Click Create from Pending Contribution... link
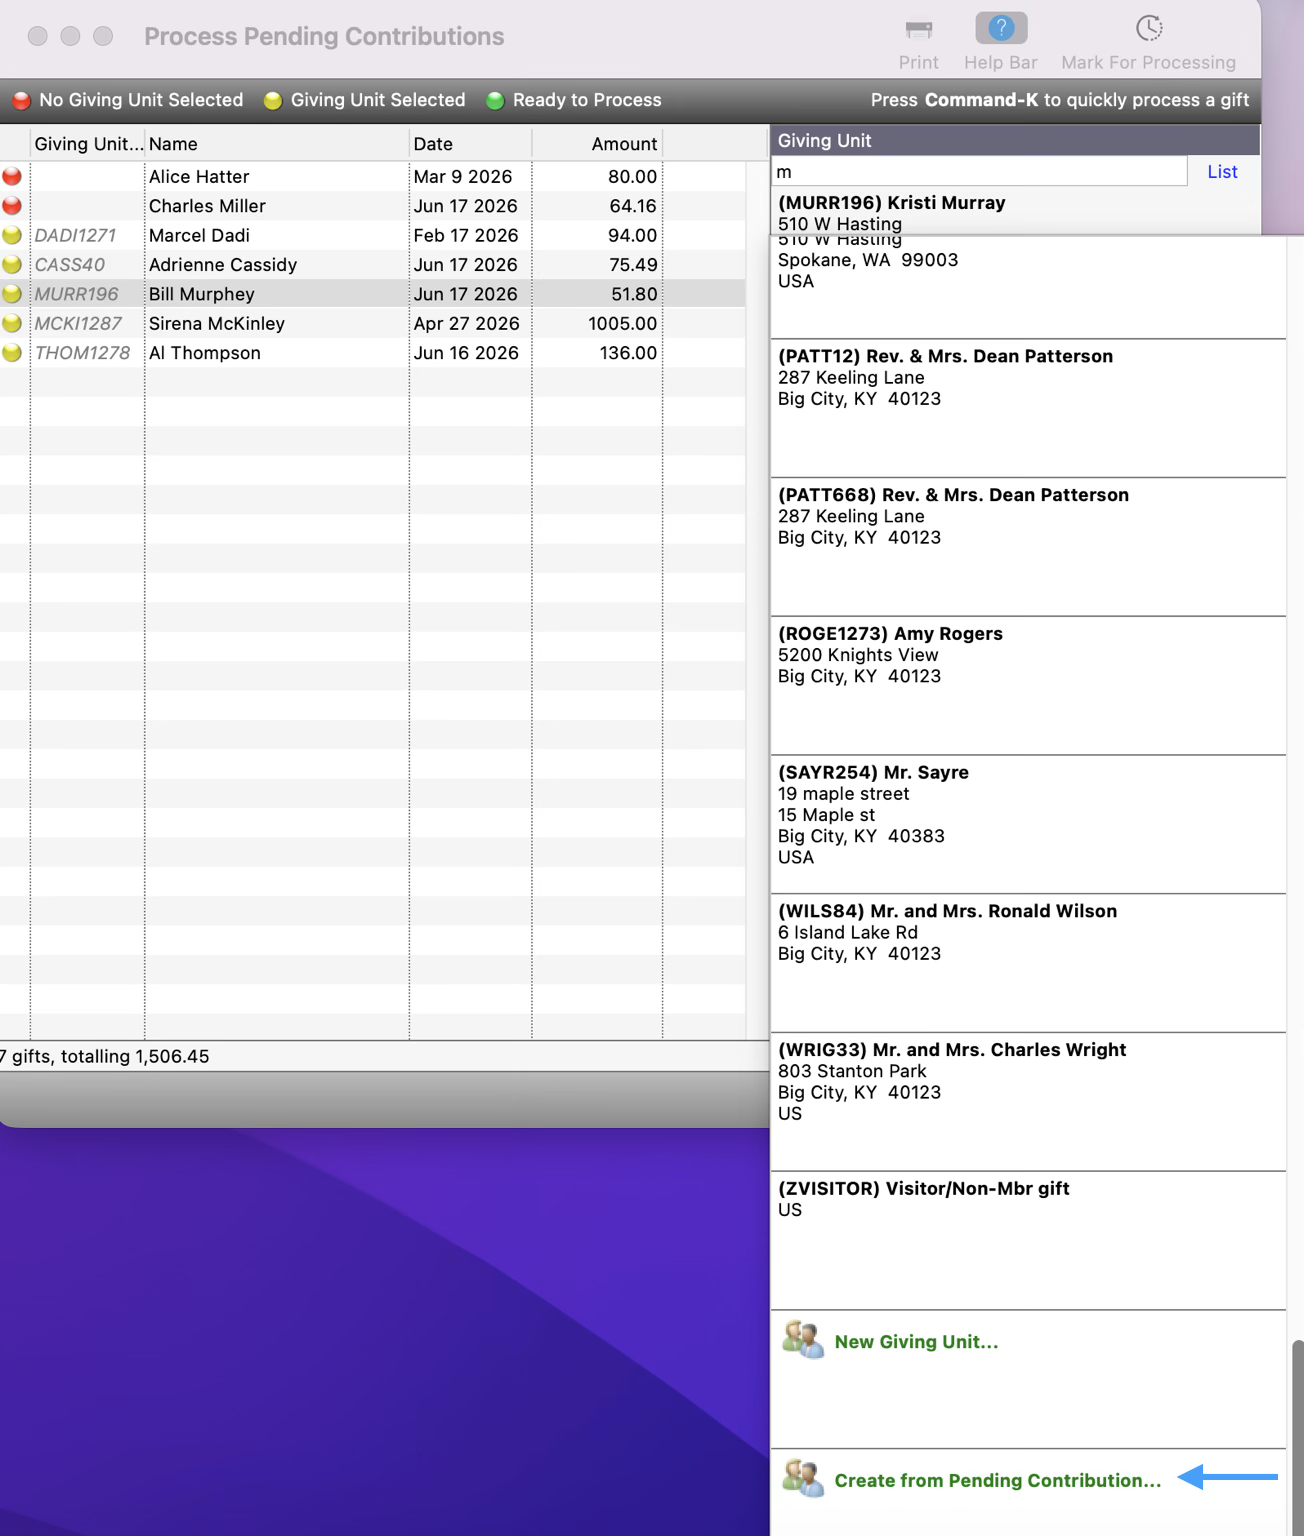The height and width of the screenshot is (1536, 1304). point(998,1481)
